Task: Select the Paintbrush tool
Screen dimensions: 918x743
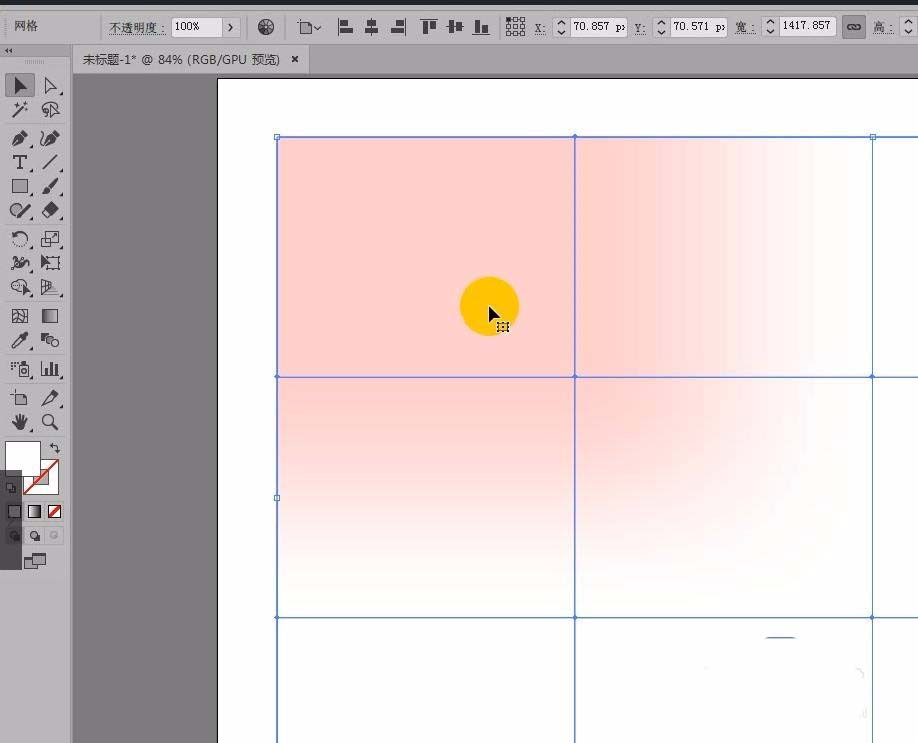Action: [50, 186]
